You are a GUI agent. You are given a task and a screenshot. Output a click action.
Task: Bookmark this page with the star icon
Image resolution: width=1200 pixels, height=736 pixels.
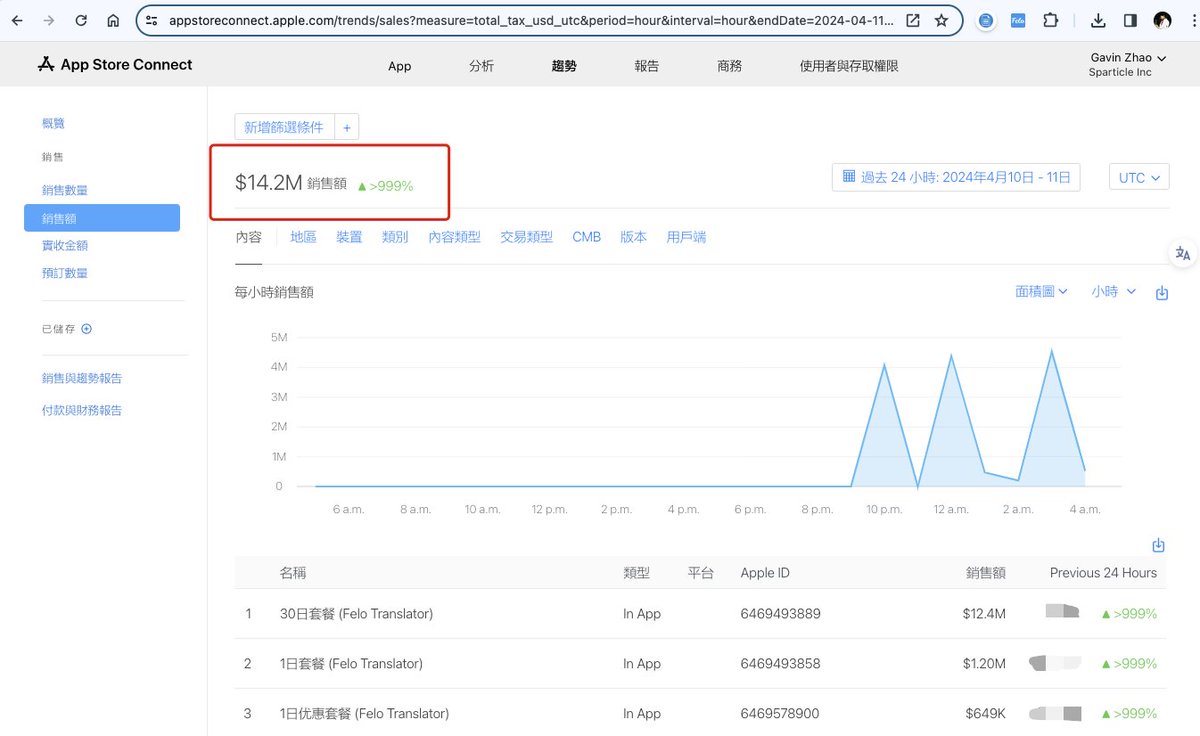[941, 20]
